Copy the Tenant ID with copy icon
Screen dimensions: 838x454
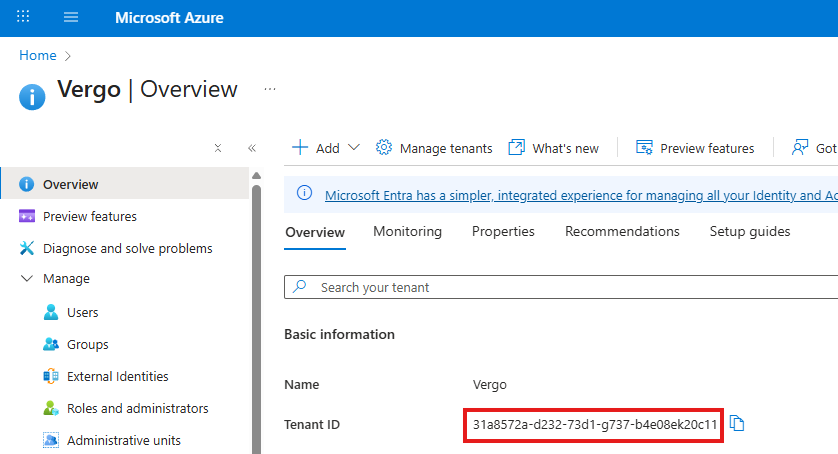[737, 424]
